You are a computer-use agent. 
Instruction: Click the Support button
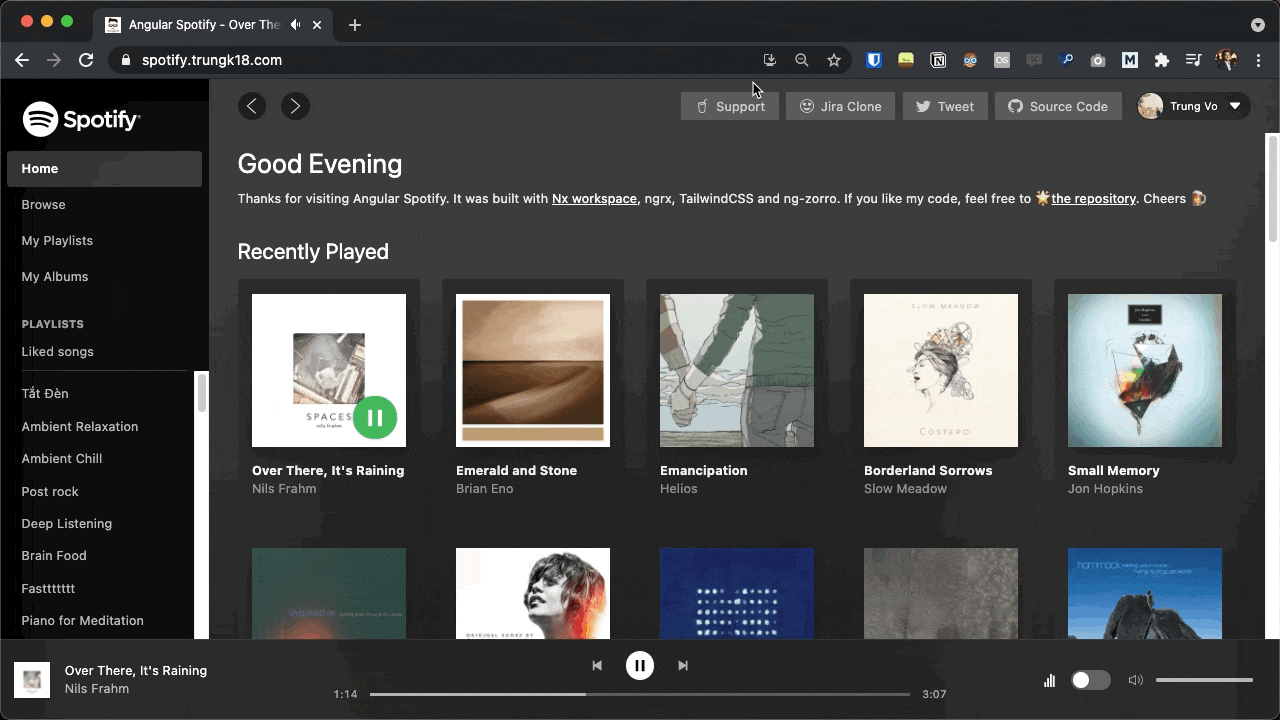click(730, 106)
